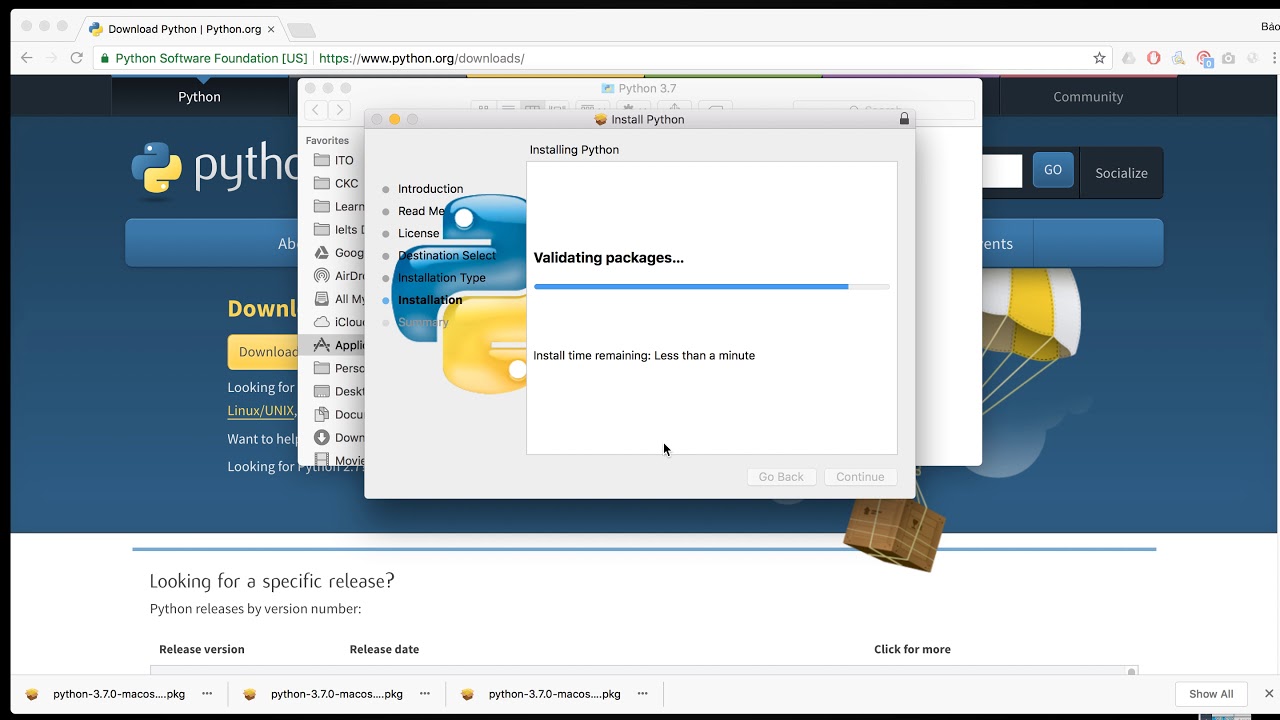Open a new Chrome tab
Image resolution: width=1280 pixels, height=720 pixels.
(x=301, y=30)
